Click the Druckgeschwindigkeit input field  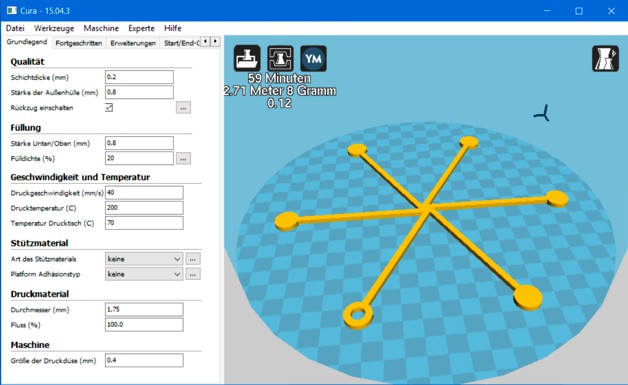[x=144, y=193]
